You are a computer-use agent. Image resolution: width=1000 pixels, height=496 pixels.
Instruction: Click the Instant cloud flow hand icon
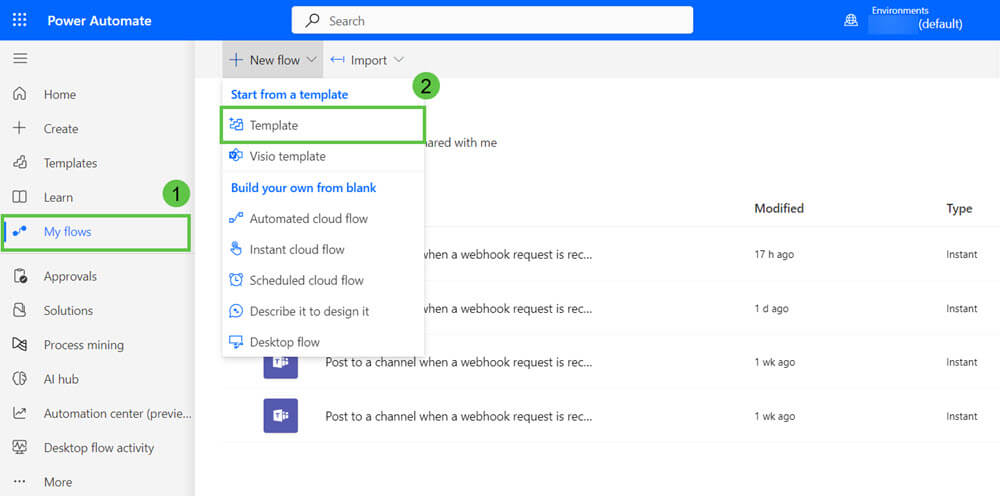(x=236, y=249)
